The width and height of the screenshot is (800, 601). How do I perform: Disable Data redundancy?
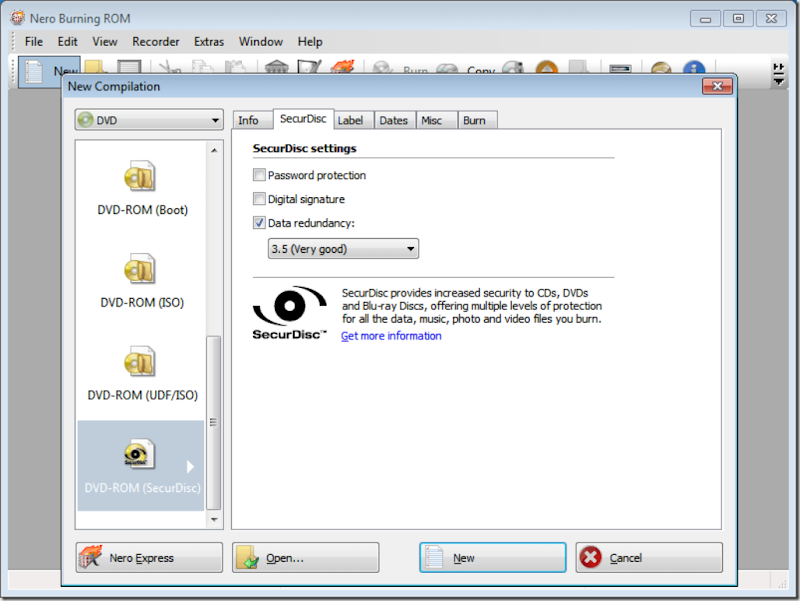point(259,222)
